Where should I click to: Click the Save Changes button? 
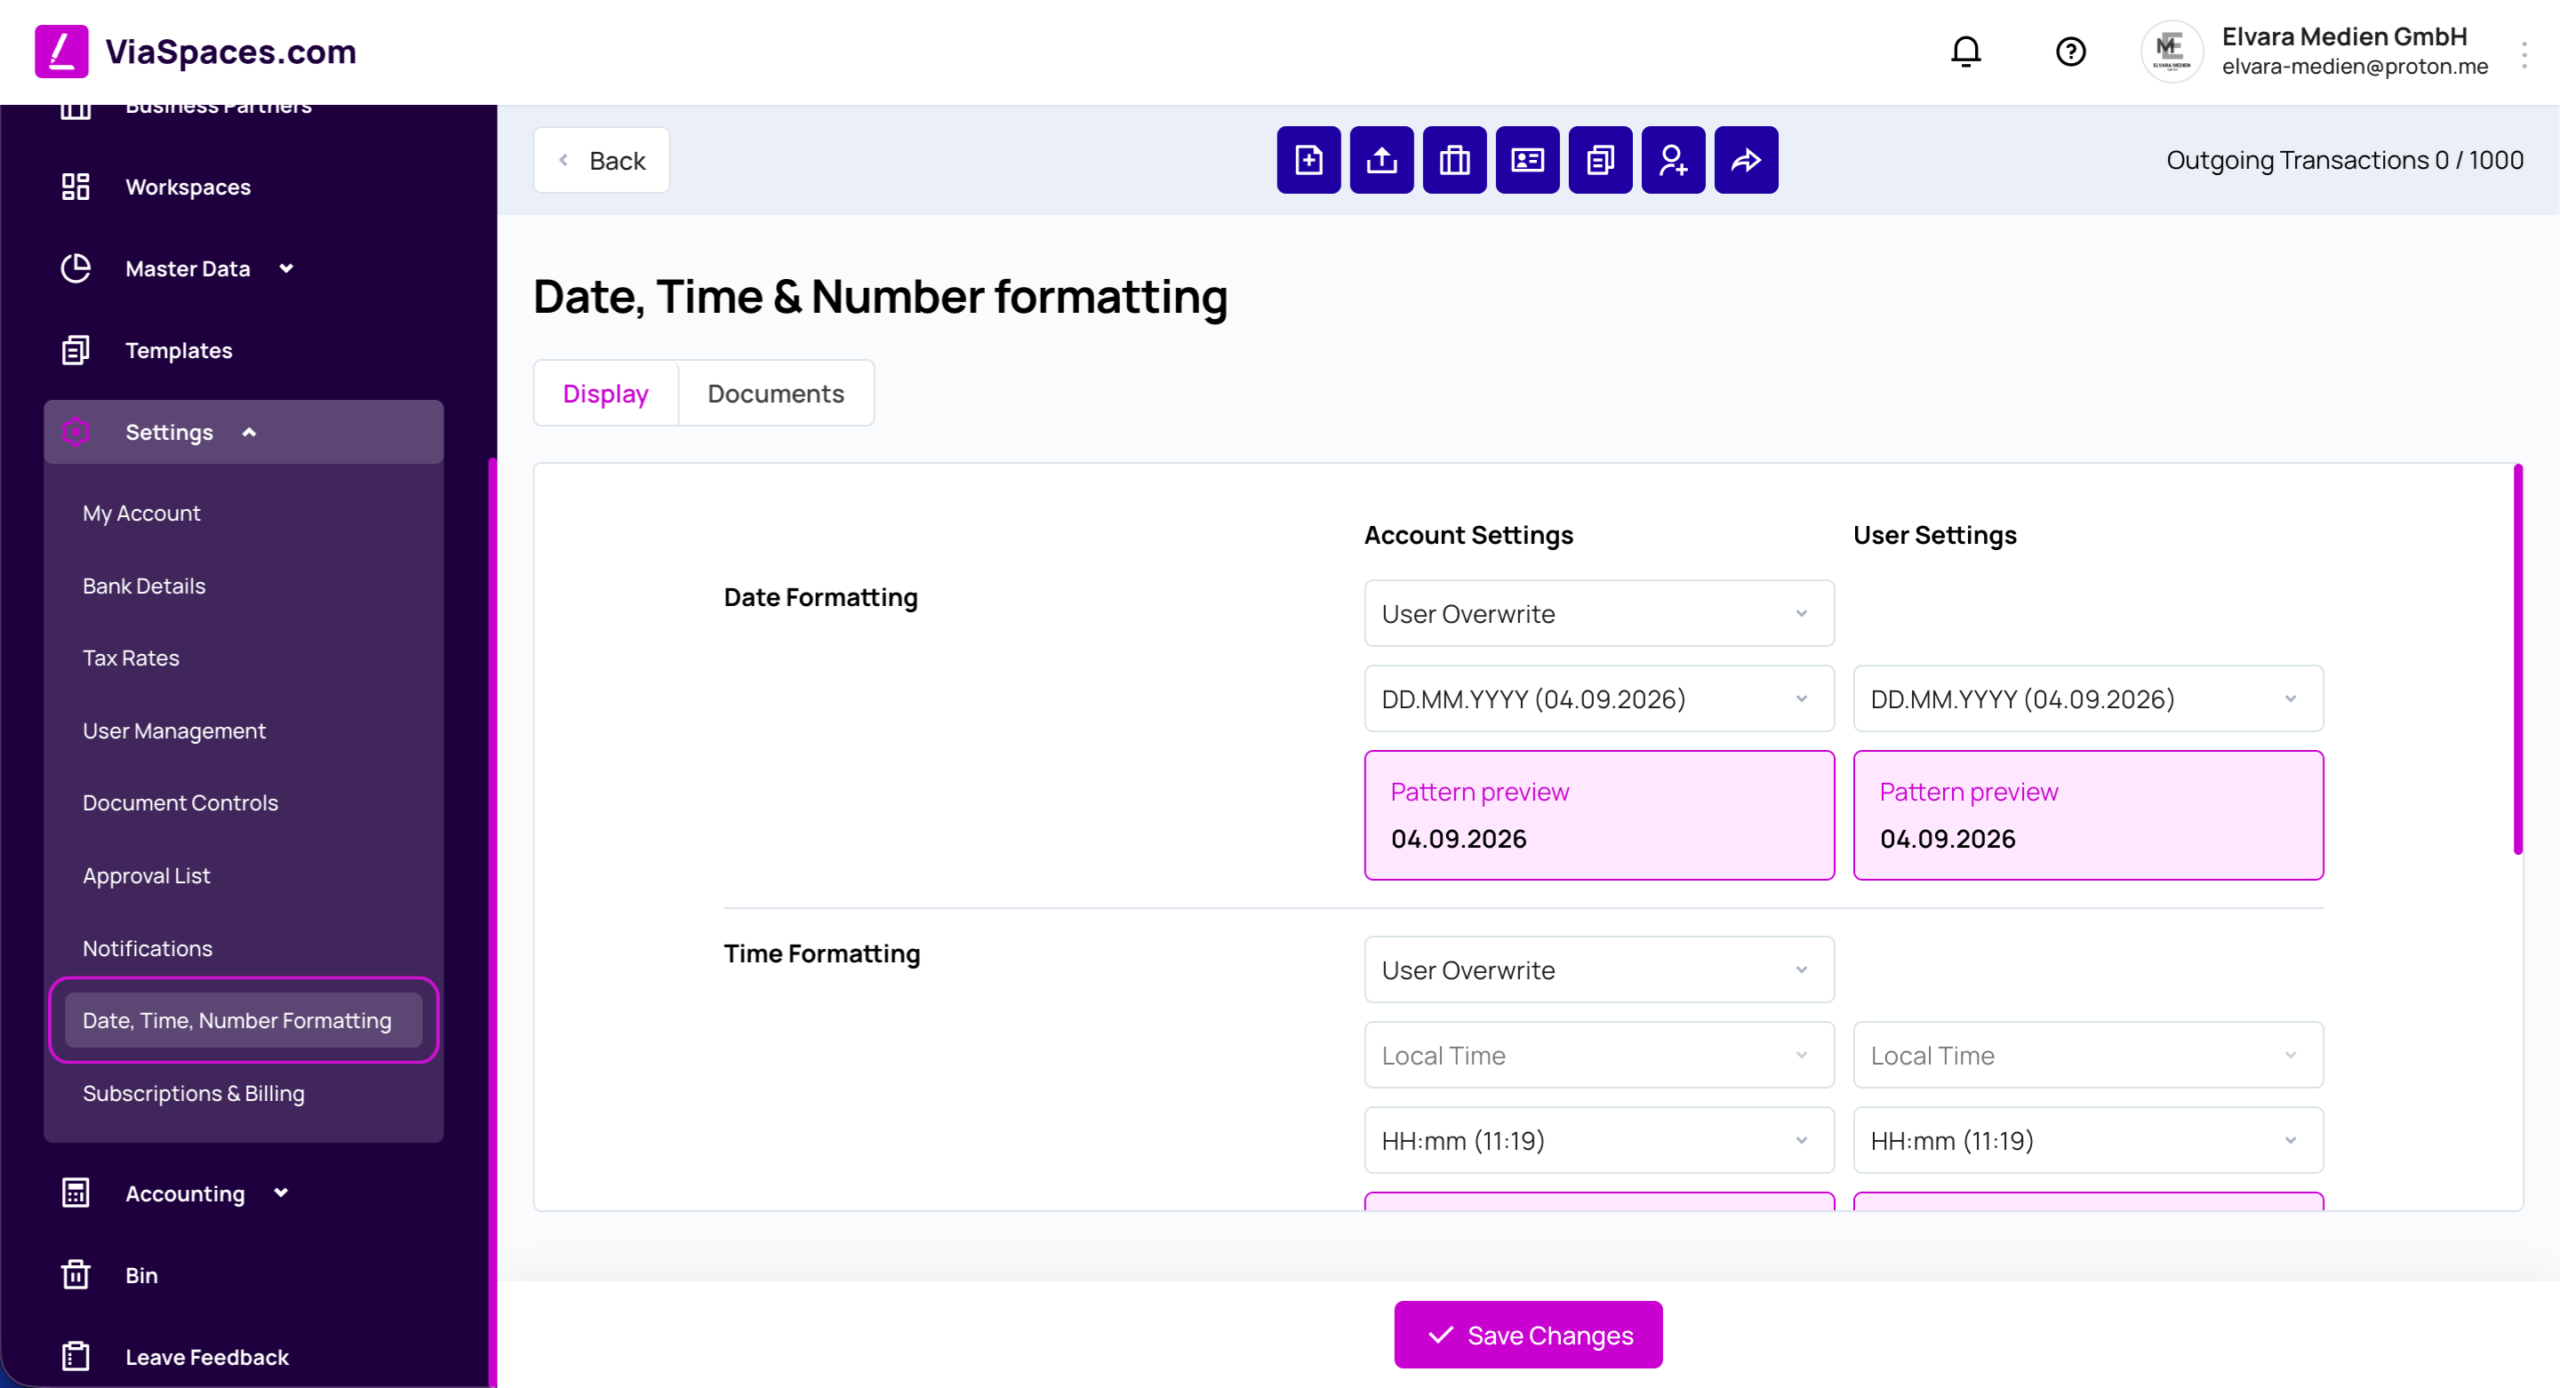(x=1527, y=1335)
